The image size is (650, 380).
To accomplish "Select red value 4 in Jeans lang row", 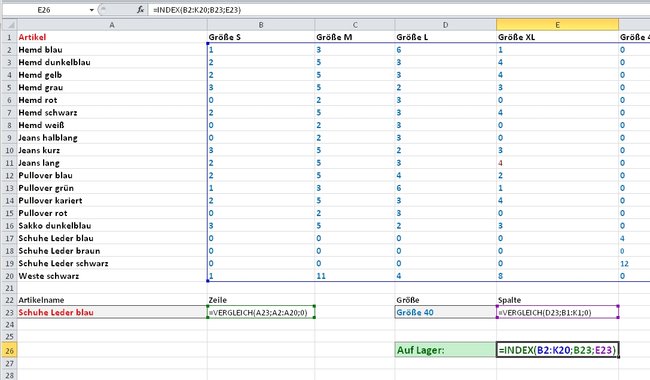I will 557,163.
